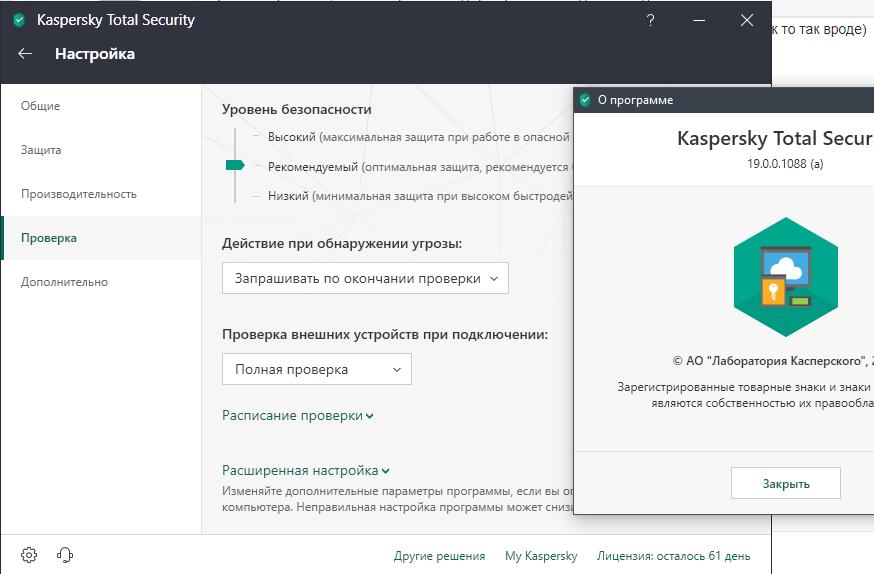Click the shield icon in О программе title
The height and width of the screenshot is (574, 874).
click(585, 100)
